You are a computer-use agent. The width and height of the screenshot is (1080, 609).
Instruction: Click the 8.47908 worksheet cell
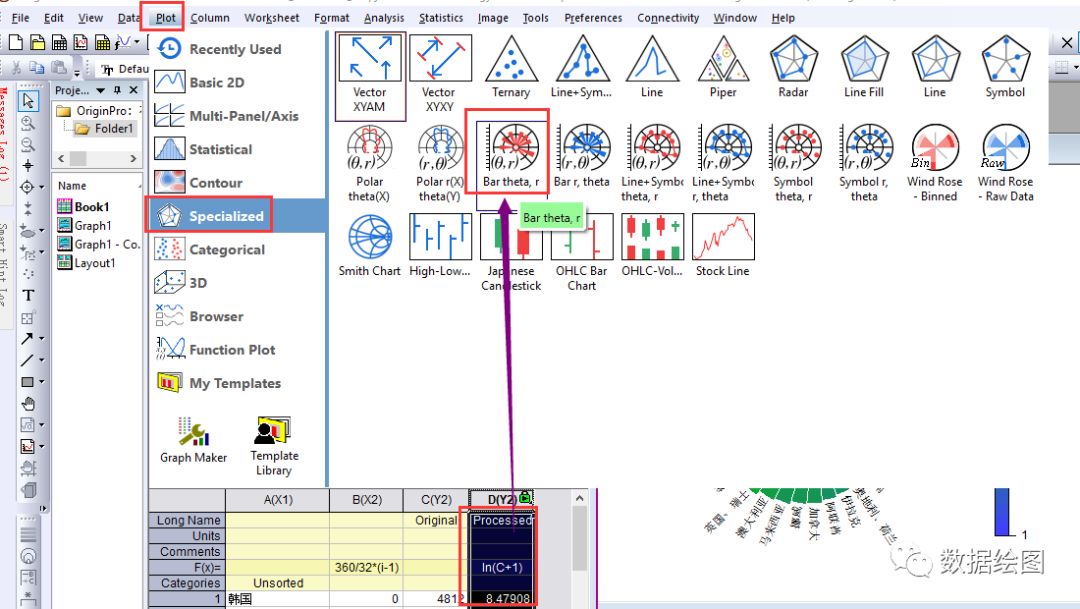[502, 599]
